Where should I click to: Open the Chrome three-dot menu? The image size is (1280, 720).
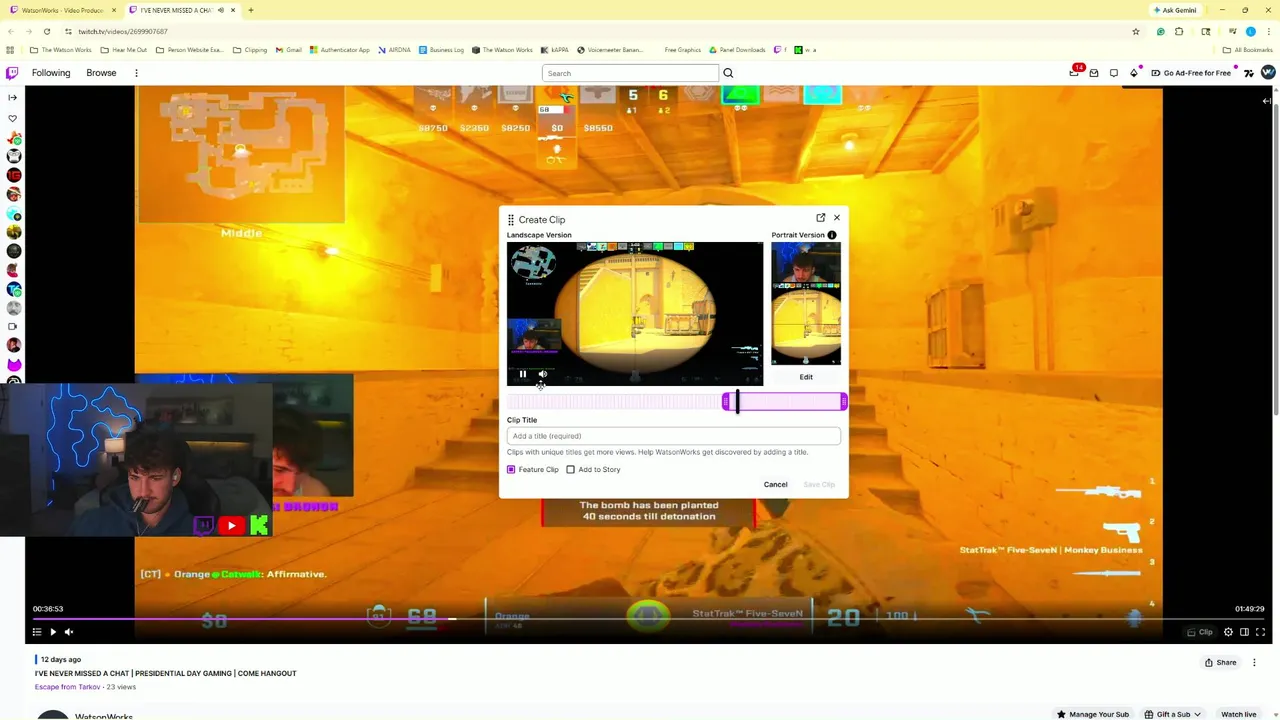point(1267,31)
